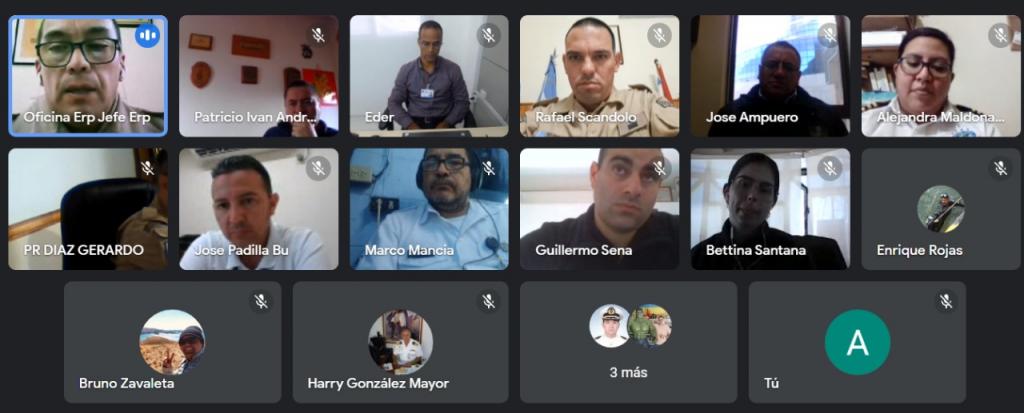This screenshot has width=1024, height=413.
Task: Click muted microphone icon on Rafael Scandolo tile
Action: (x=659, y=35)
